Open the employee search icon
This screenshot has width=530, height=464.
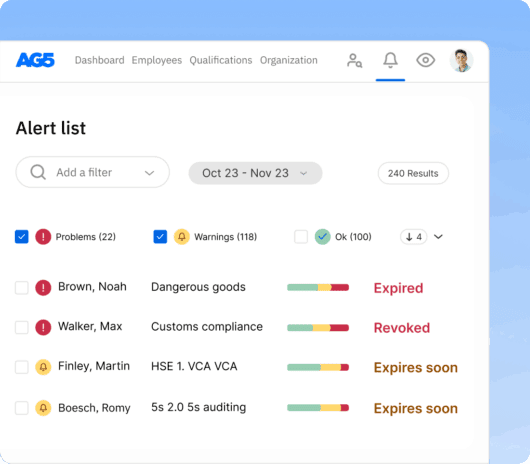[354, 60]
